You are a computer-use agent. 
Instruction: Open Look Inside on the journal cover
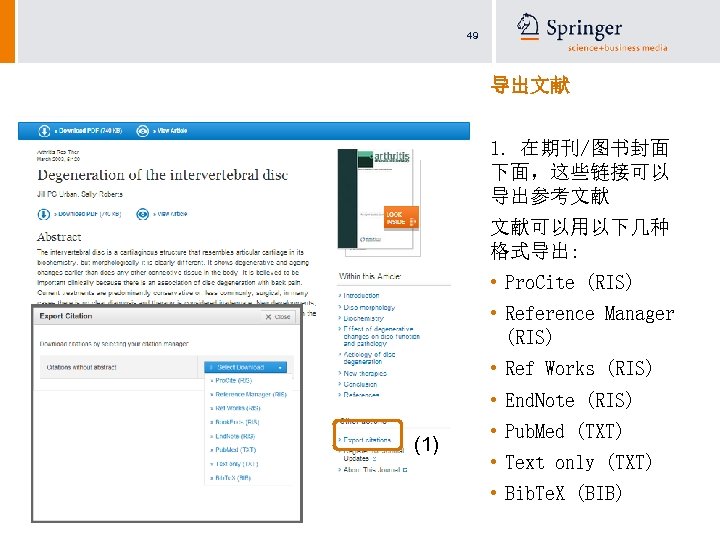coord(401,218)
